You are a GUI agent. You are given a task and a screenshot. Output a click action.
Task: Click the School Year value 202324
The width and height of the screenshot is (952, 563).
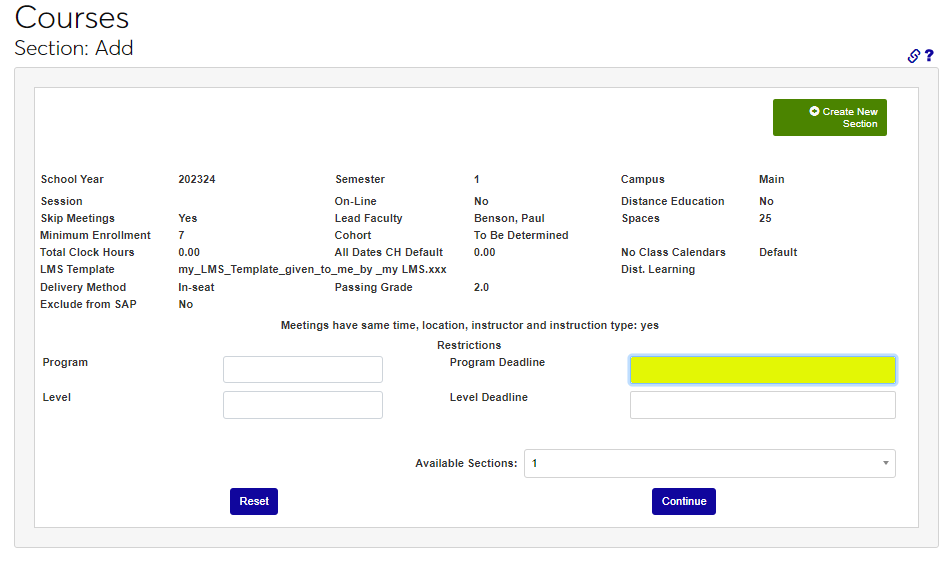[x=197, y=180]
